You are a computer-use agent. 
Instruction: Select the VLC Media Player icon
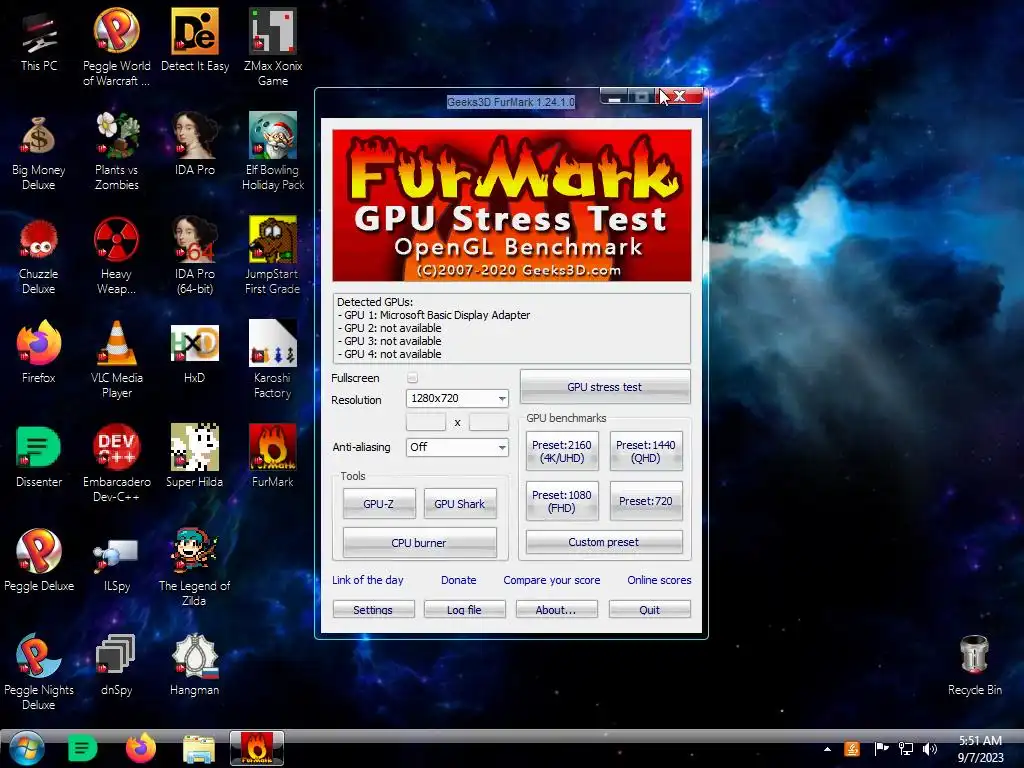(116, 360)
